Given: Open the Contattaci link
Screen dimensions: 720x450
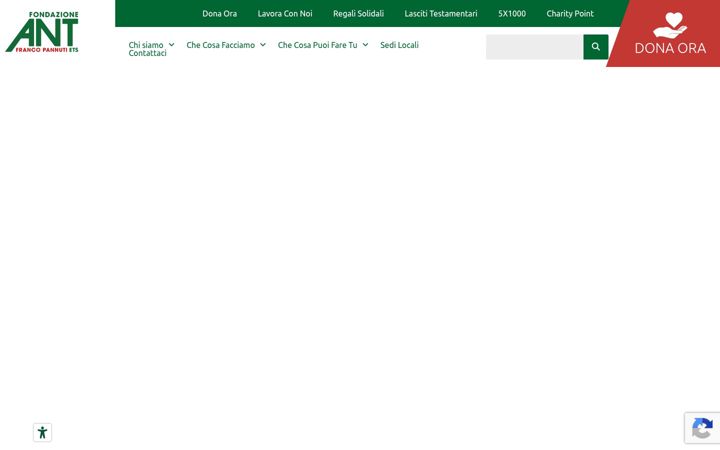Looking at the screenshot, I should (147, 53).
